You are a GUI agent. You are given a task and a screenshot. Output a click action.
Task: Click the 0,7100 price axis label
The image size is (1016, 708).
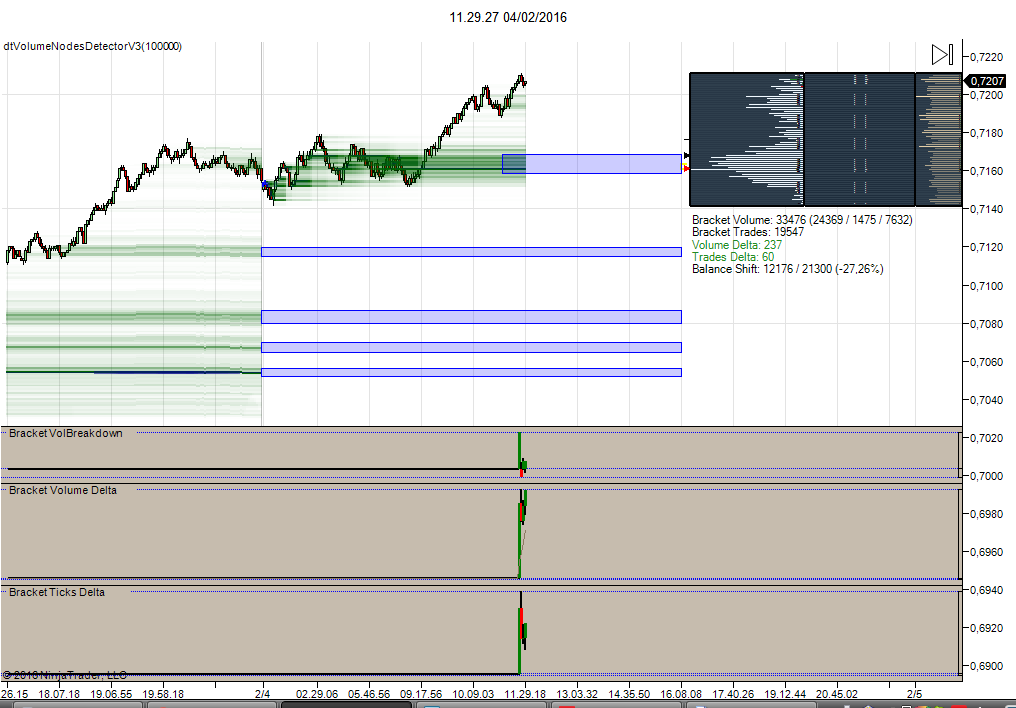coord(986,286)
